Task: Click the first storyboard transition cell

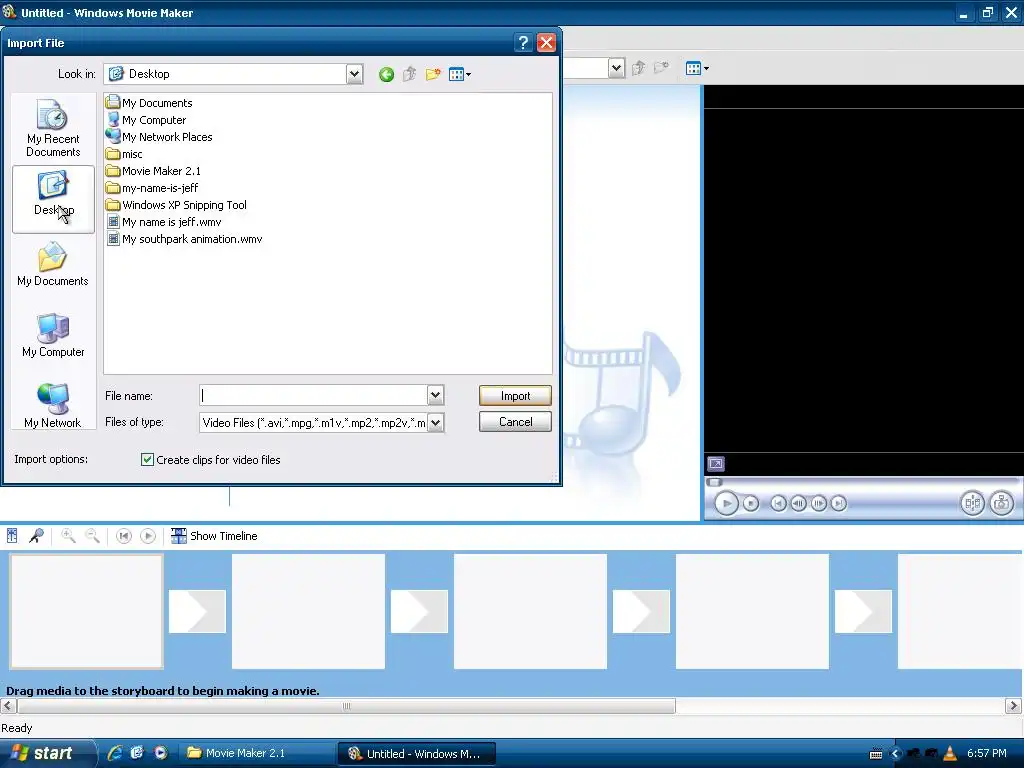Action: [x=197, y=611]
